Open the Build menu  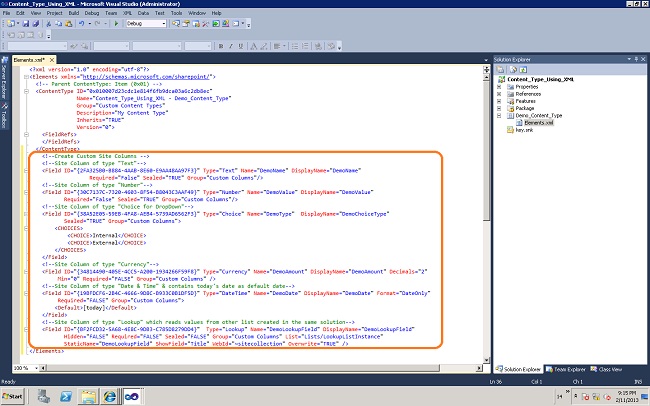76,12
